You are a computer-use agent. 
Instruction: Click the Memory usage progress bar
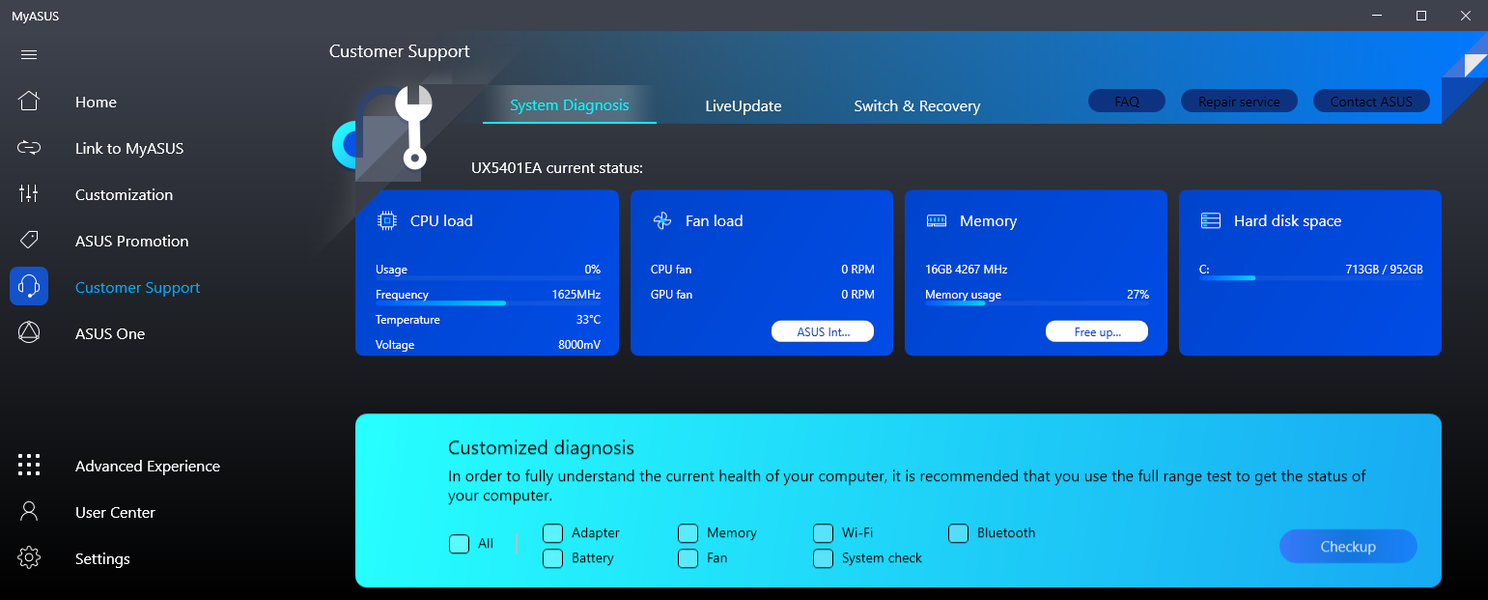tap(1037, 303)
